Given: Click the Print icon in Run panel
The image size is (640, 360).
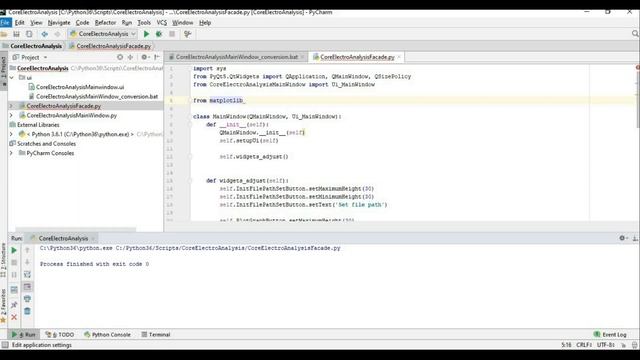Looking at the screenshot, I should tap(27, 299).
